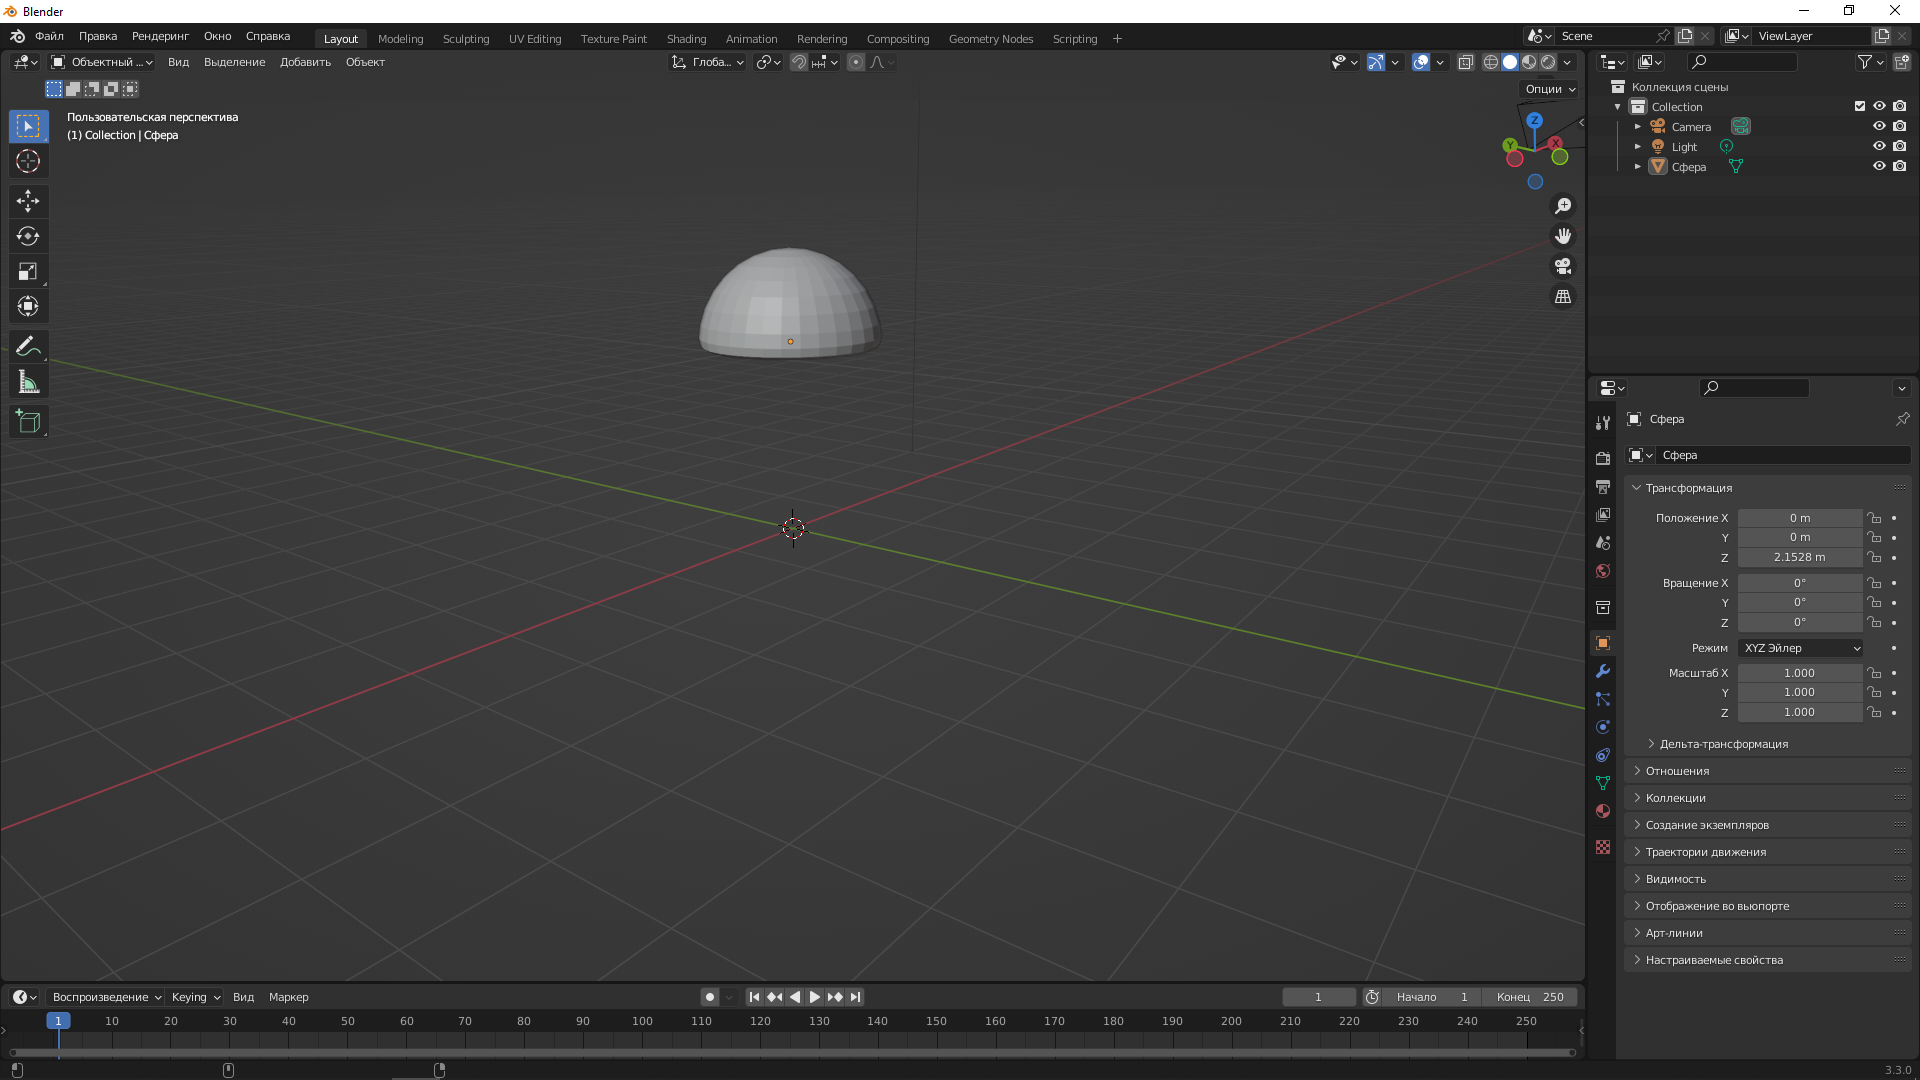Open the Particles properties tab

pos(1603,699)
